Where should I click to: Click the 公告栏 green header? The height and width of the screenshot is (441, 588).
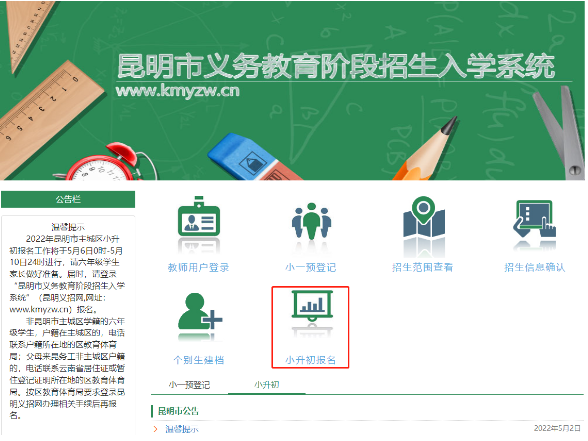(68, 199)
